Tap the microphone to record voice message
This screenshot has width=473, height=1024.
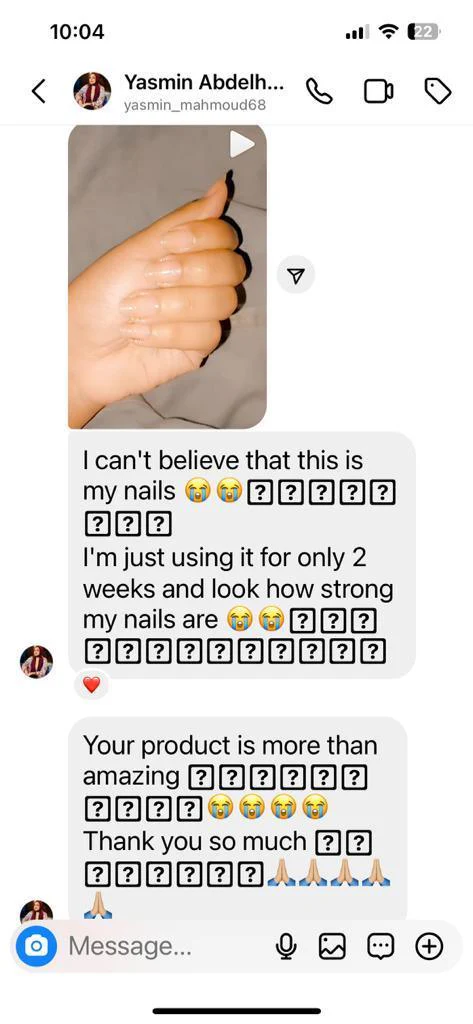pyautogui.click(x=285, y=946)
